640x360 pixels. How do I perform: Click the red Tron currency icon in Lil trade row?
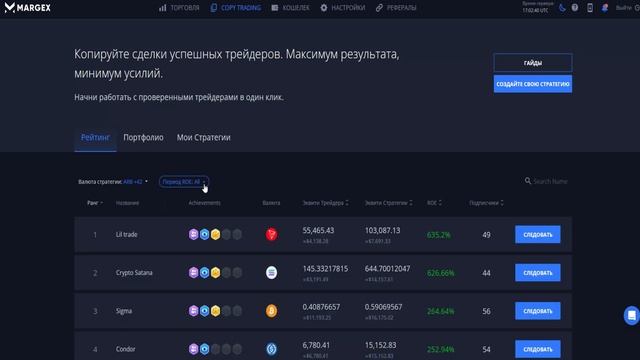(x=271, y=234)
